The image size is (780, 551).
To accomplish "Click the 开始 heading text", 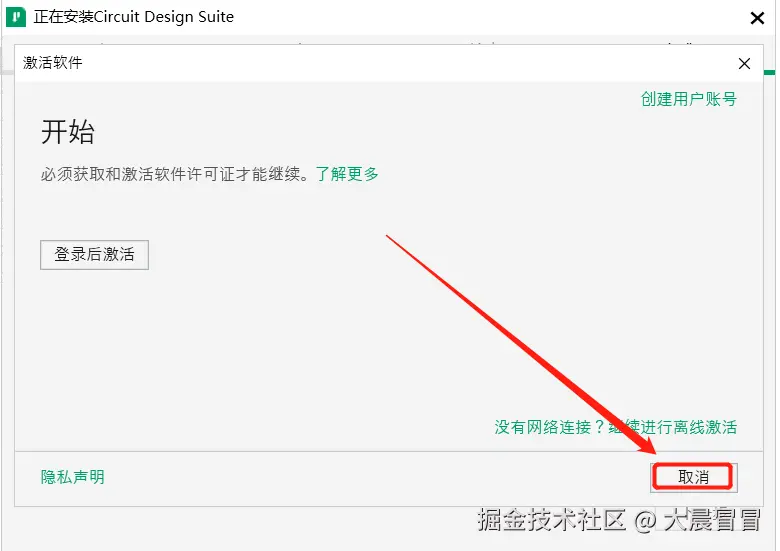I will [x=68, y=132].
